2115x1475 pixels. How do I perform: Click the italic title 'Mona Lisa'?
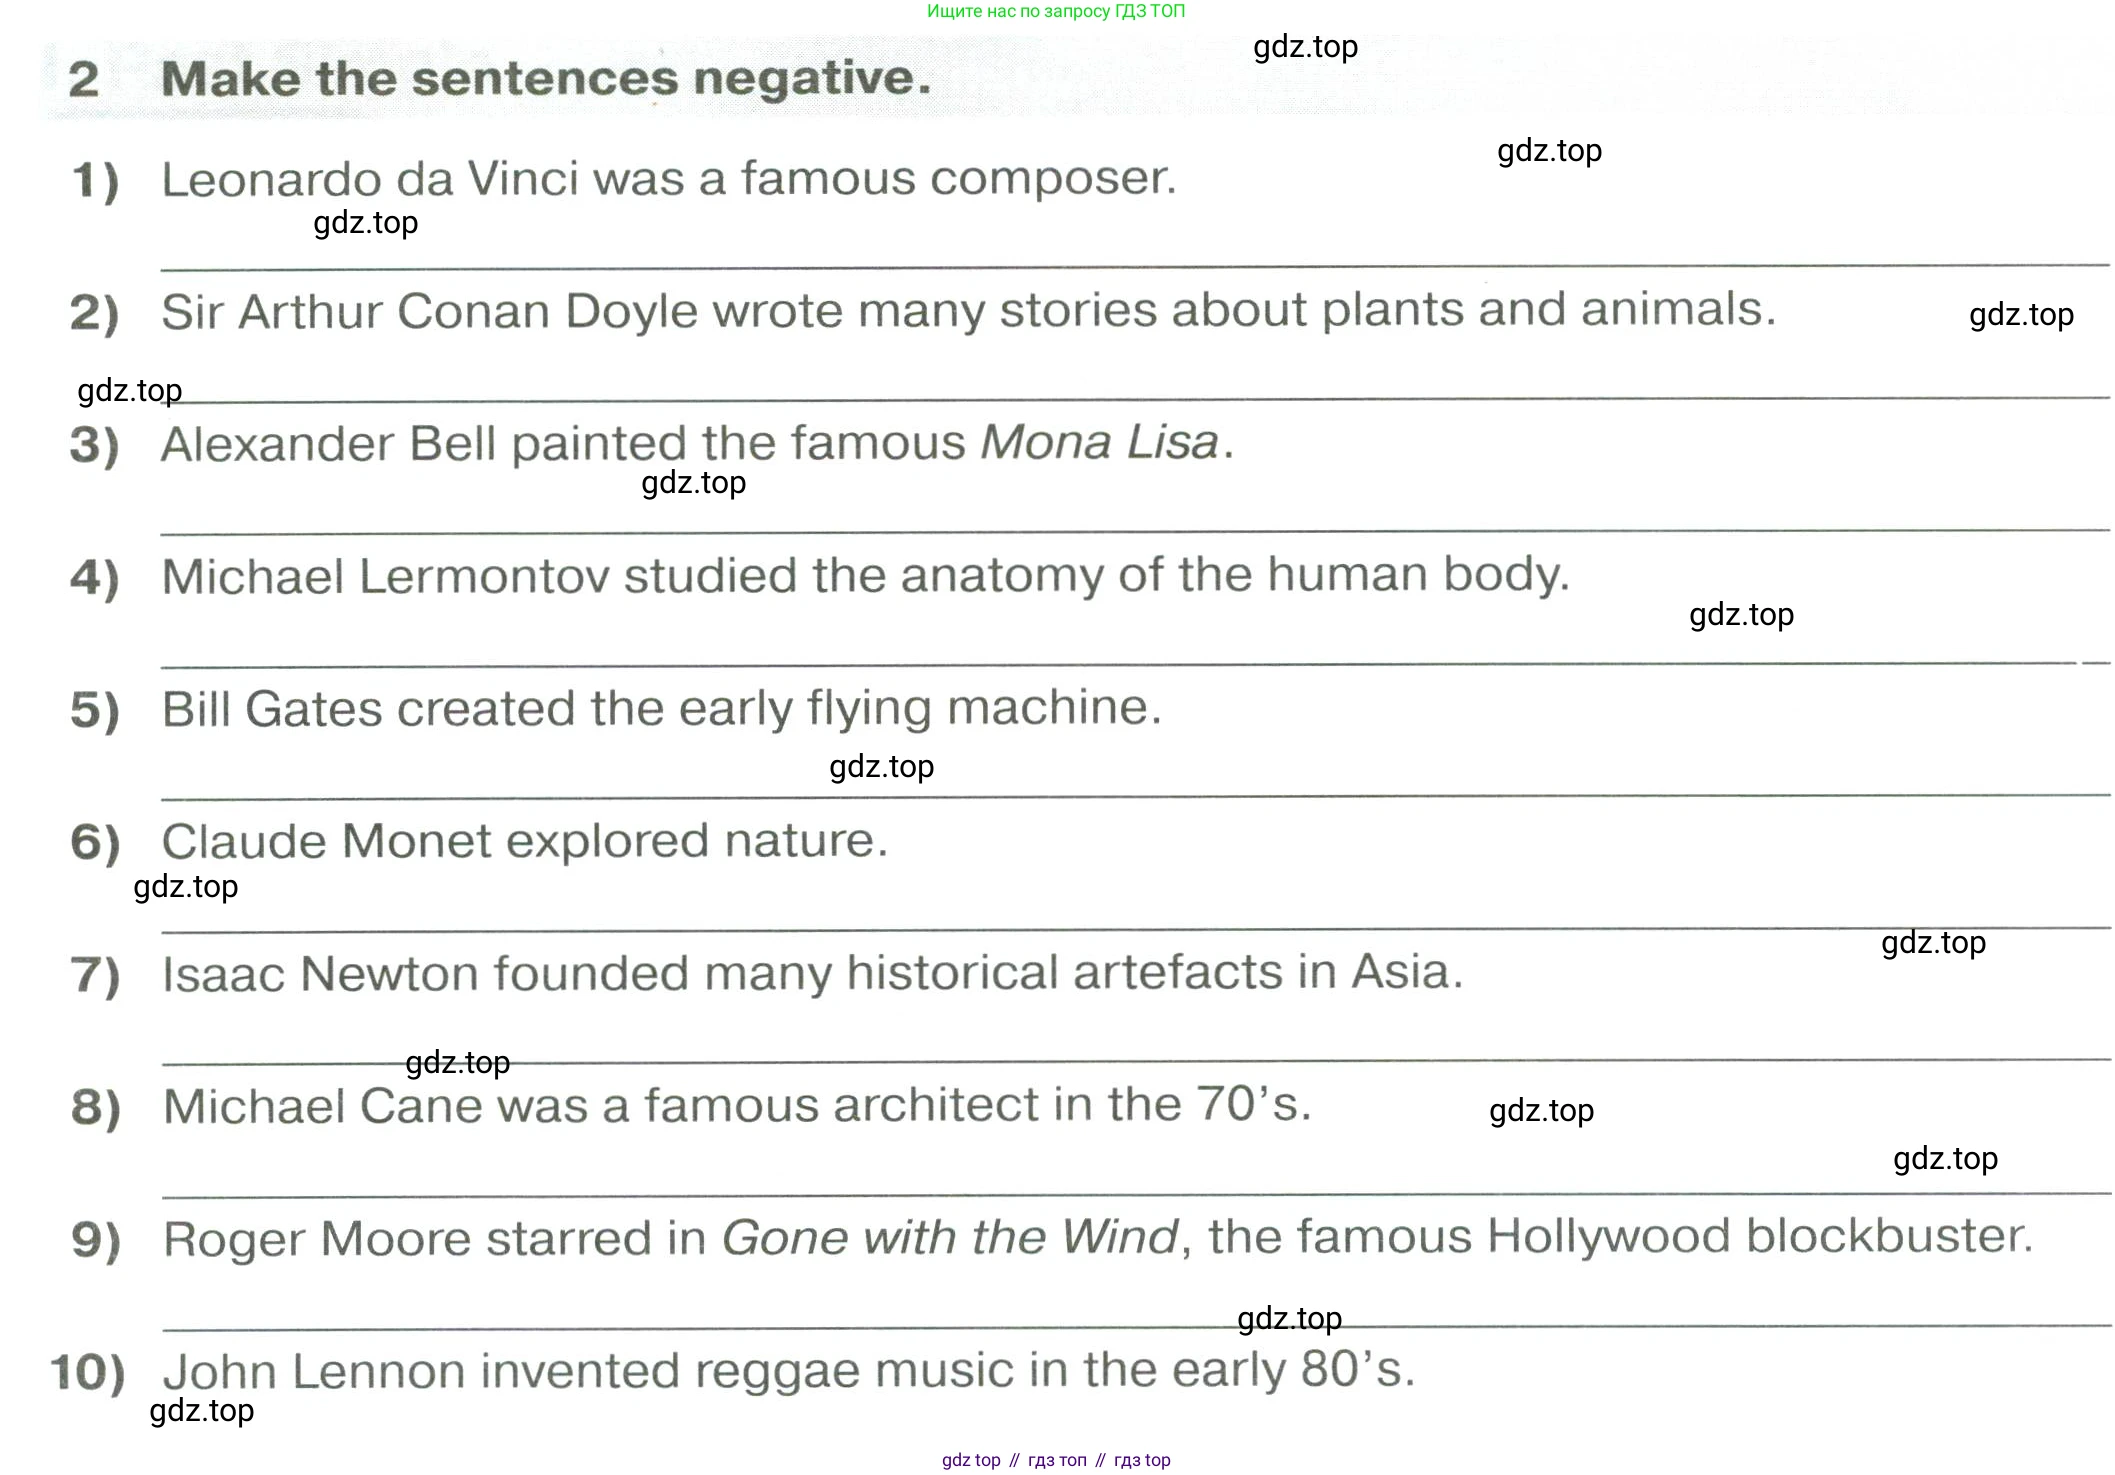(1100, 442)
